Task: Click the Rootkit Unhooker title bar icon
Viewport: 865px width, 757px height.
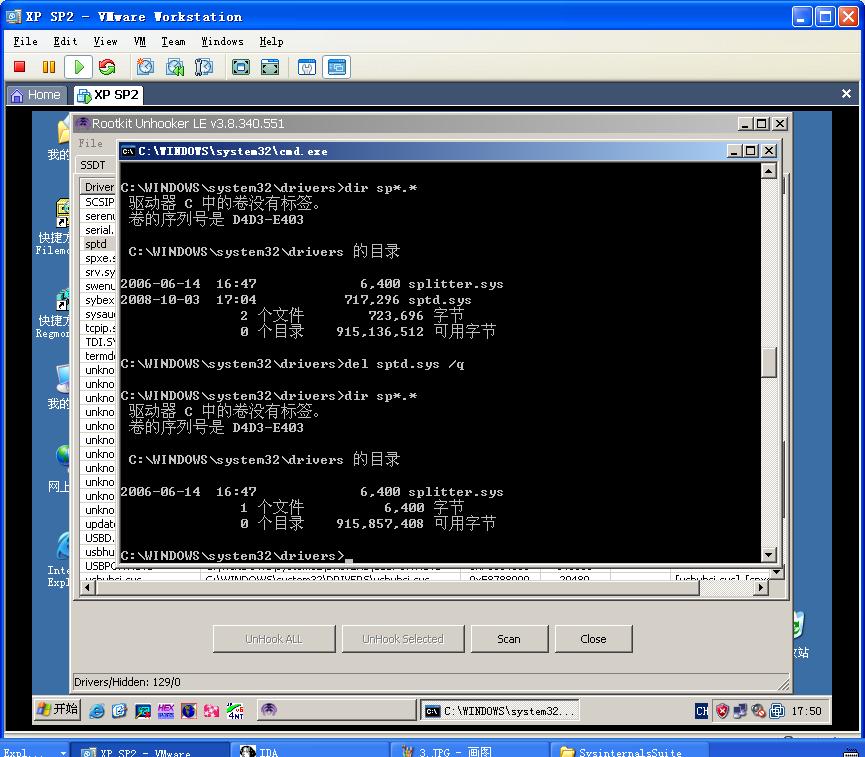Action: [82, 123]
